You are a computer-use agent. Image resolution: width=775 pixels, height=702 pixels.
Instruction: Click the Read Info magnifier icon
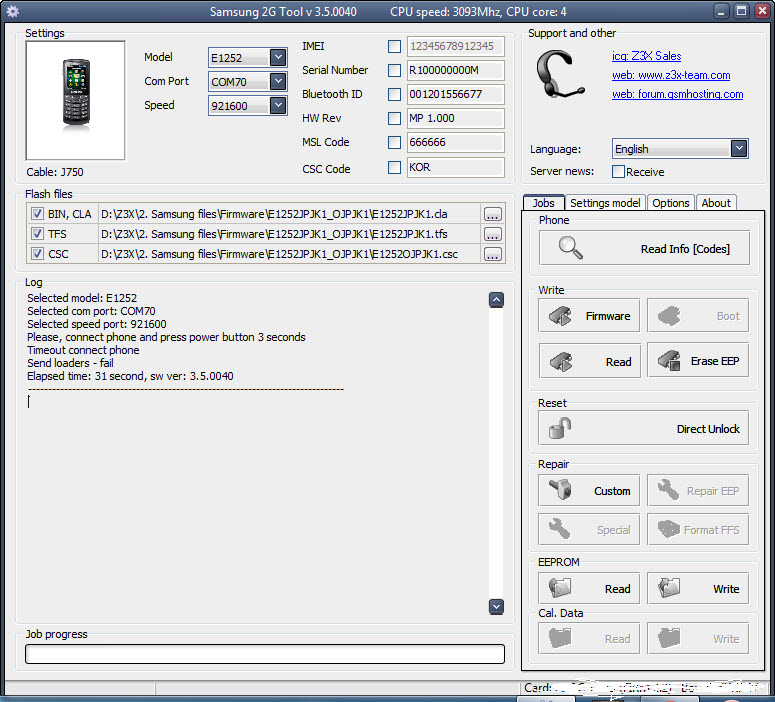tap(570, 248)
